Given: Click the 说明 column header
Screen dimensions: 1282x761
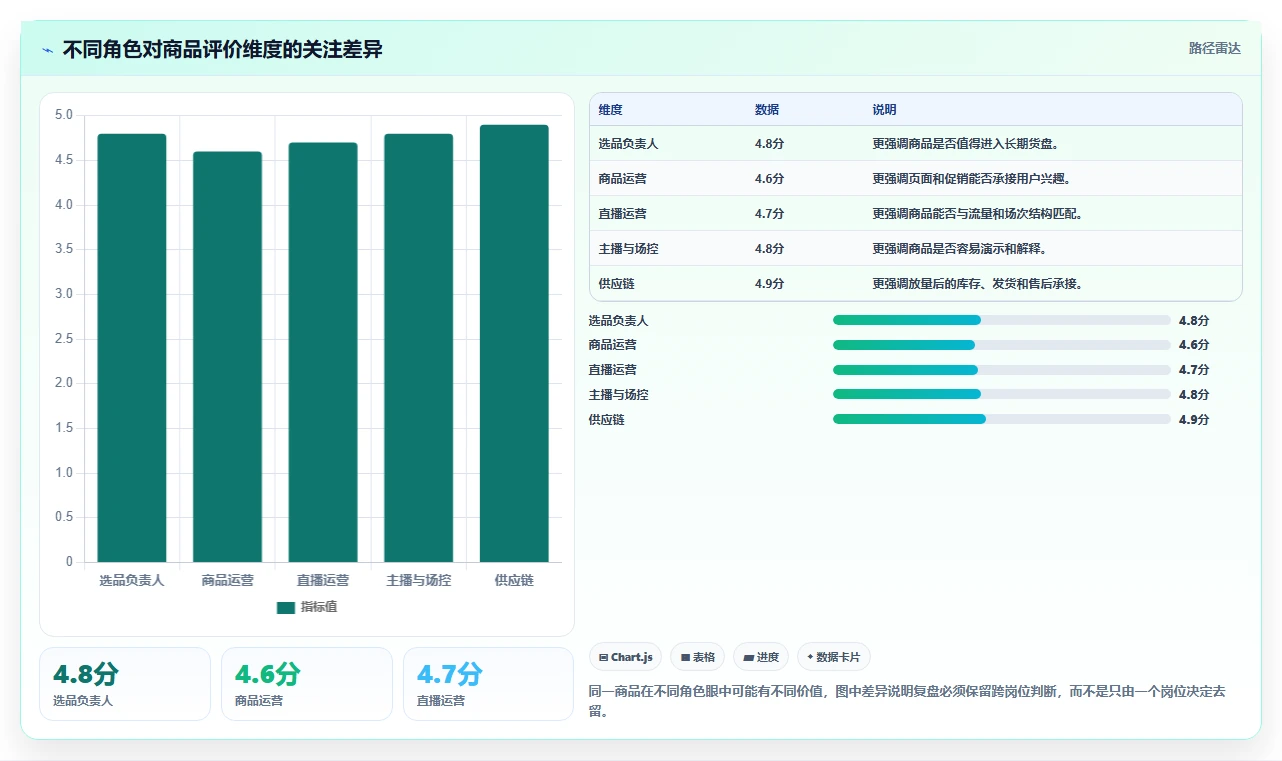Looking at the screenshot, I should pos(884,109).
